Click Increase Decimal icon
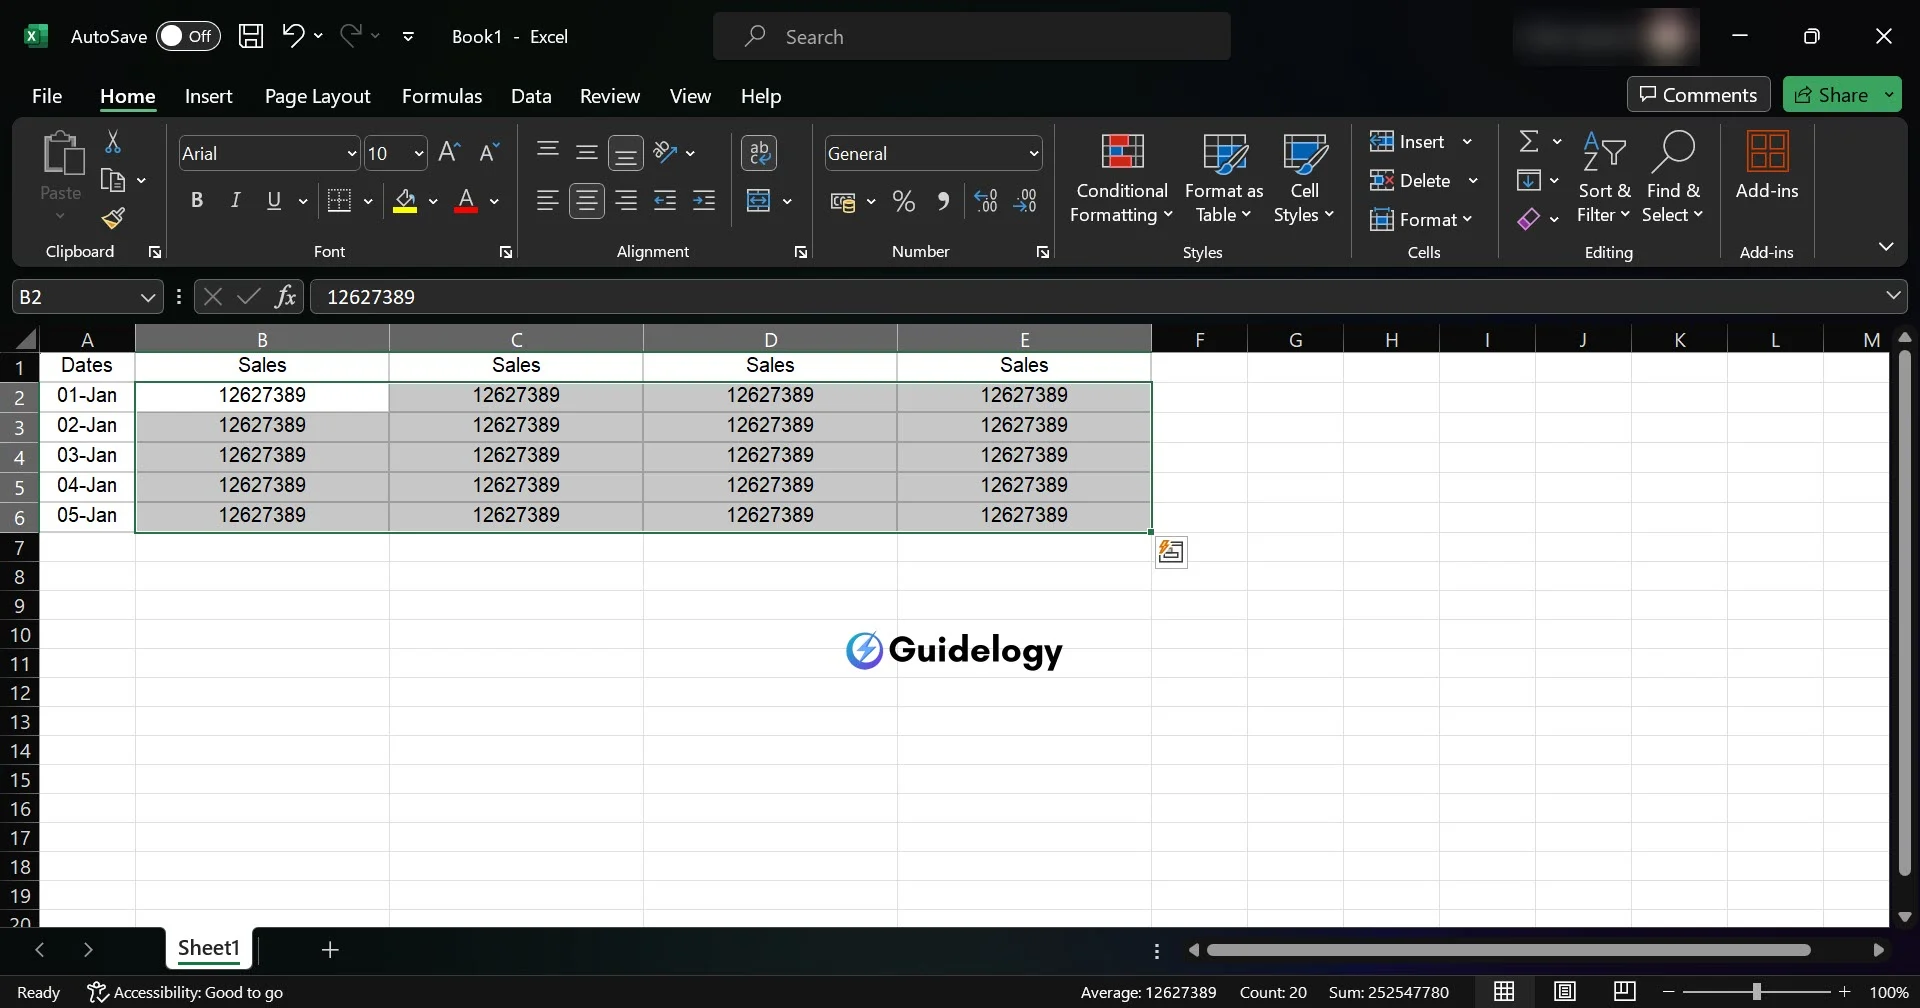Image resolution: width=1920 pixels, height=1008 pixels. click(986, 202)
